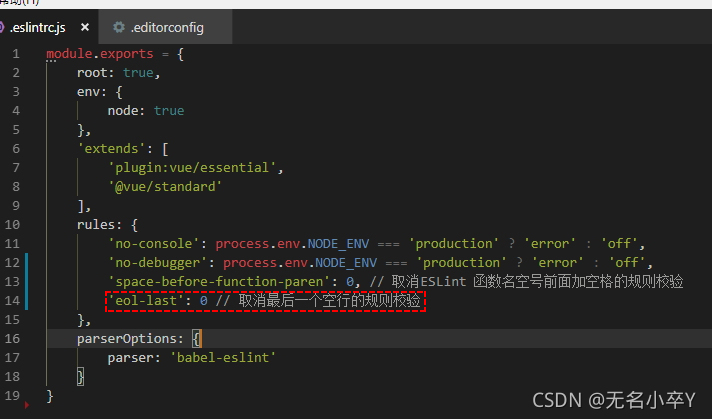Image resolution: width=712 pixels, height=419 pixels.
Task: Place cursor on 'plugin:vue/essential' string
Action: (195, 167)
